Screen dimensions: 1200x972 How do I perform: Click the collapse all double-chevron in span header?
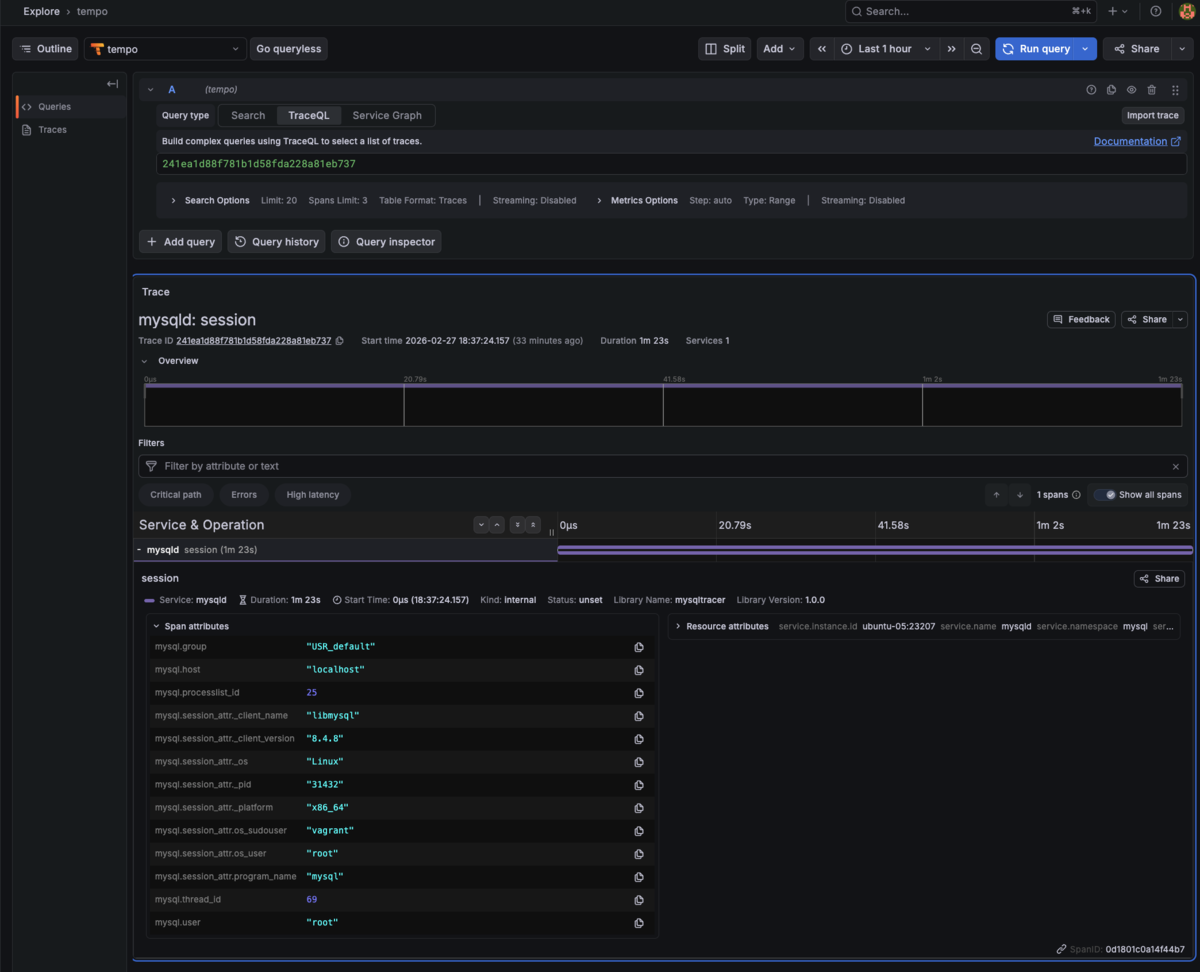click(534, 525)
